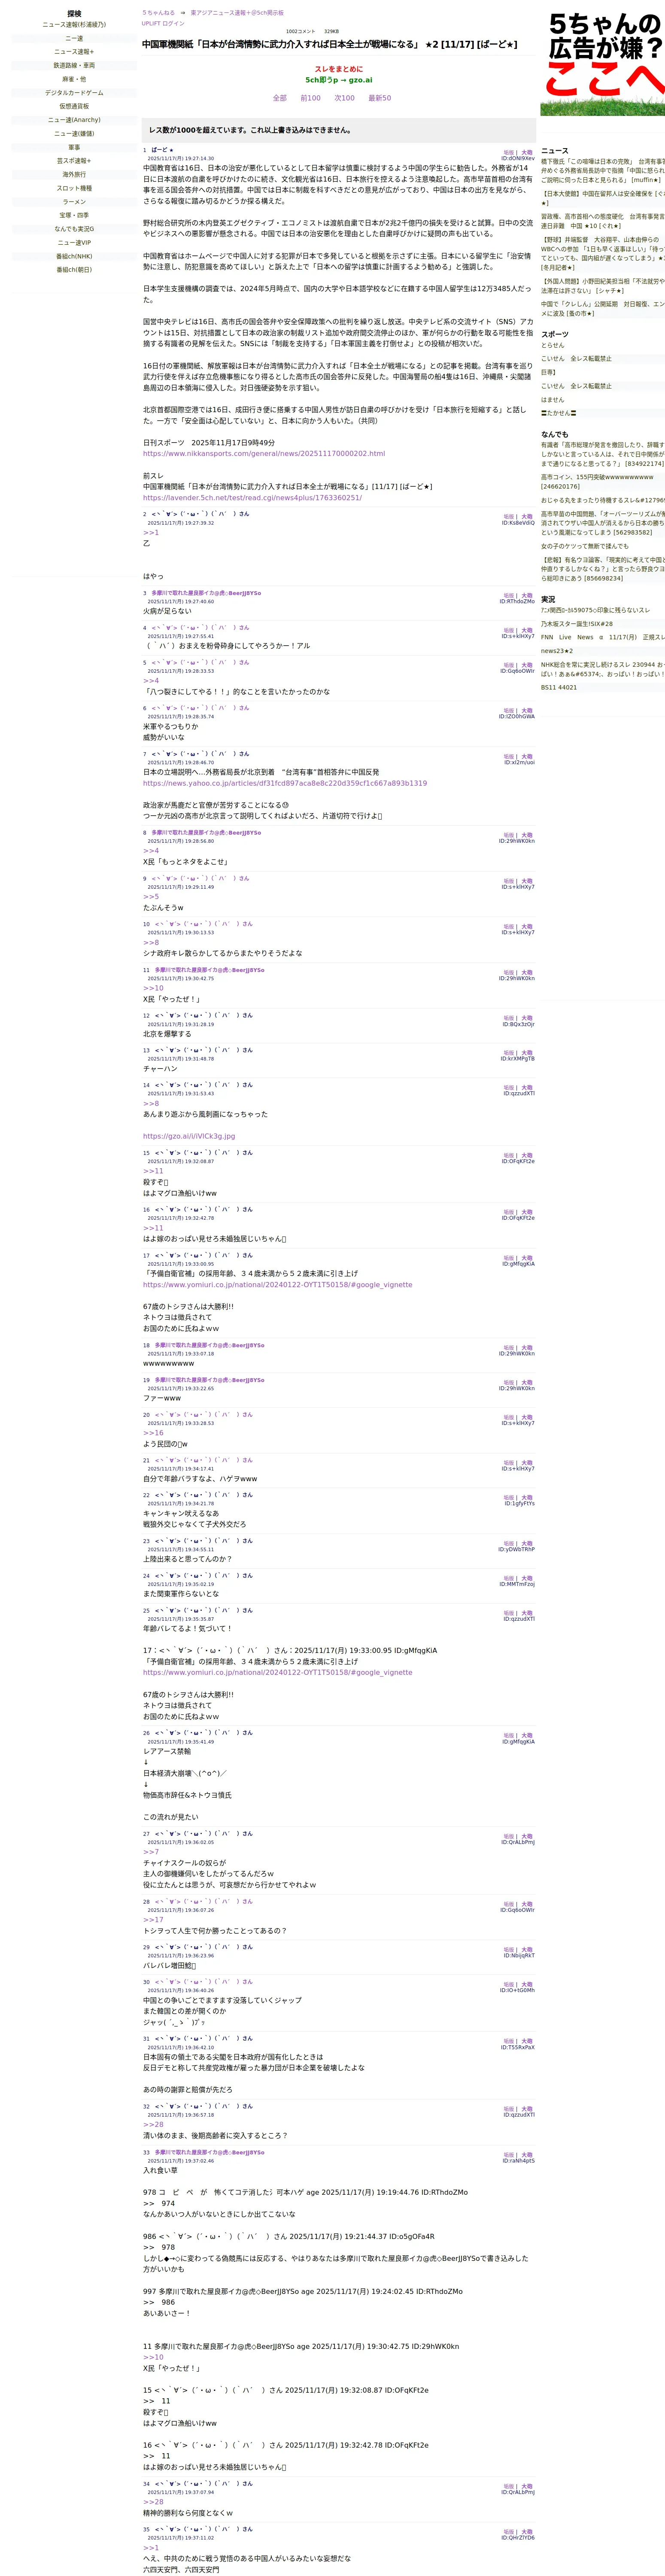Go to 次100 posts
665x2576 pixels.
click(x=344, y=98)
